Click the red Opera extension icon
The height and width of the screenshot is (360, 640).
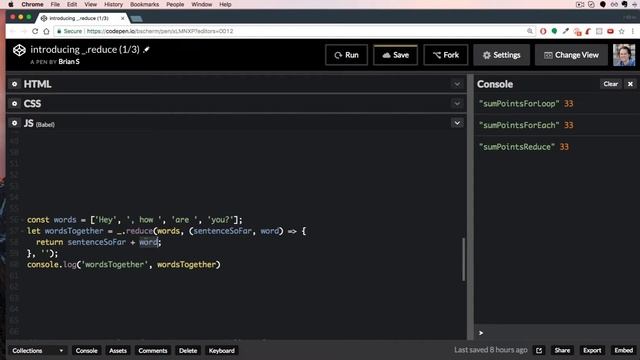[x=543, y=31]
